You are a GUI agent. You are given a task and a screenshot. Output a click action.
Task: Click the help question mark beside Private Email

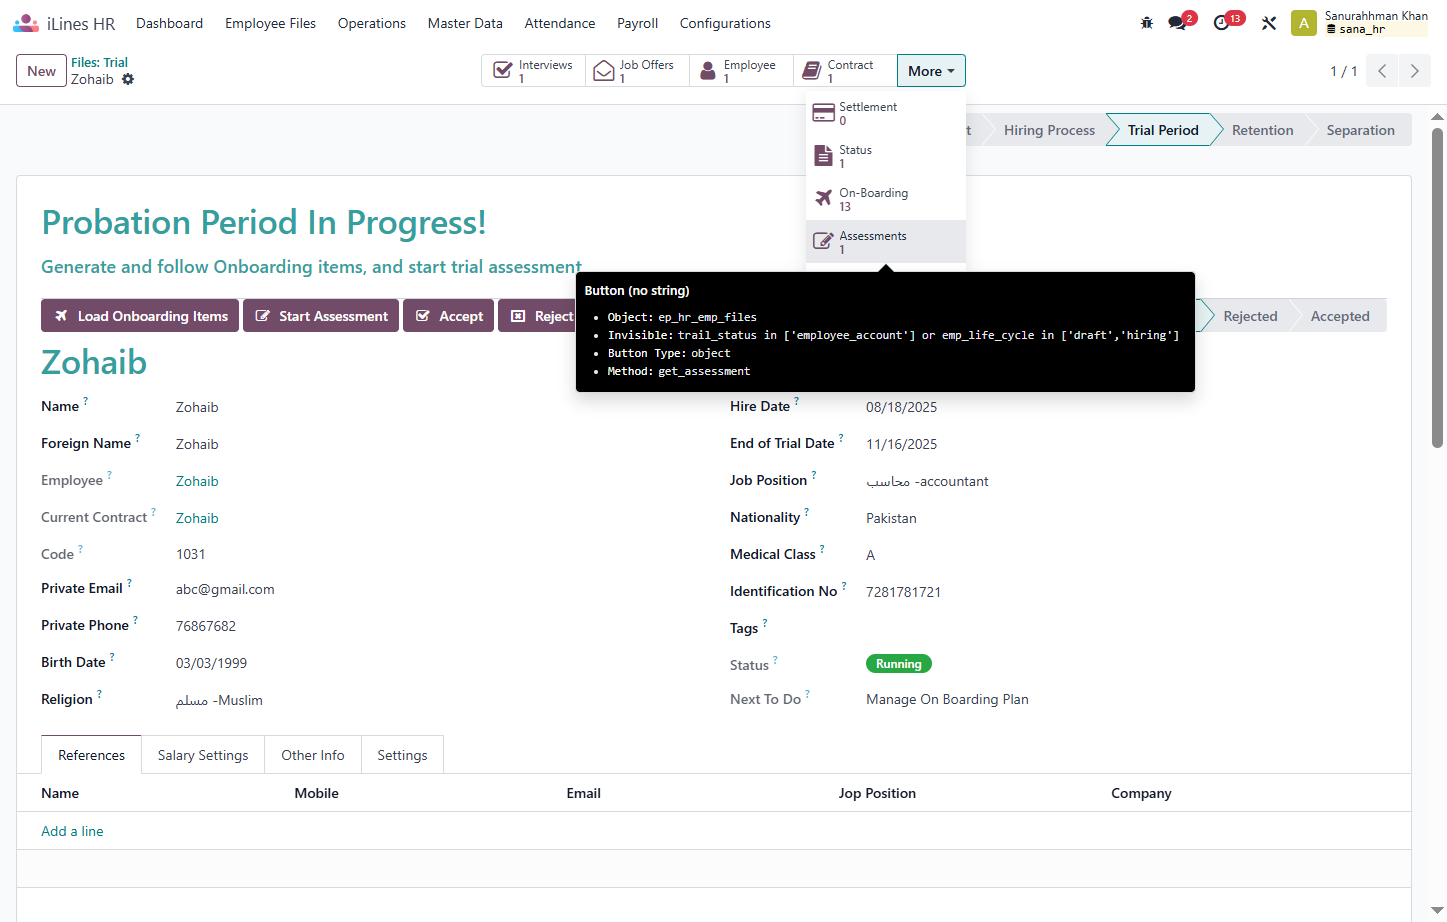[x=129, y=583]
